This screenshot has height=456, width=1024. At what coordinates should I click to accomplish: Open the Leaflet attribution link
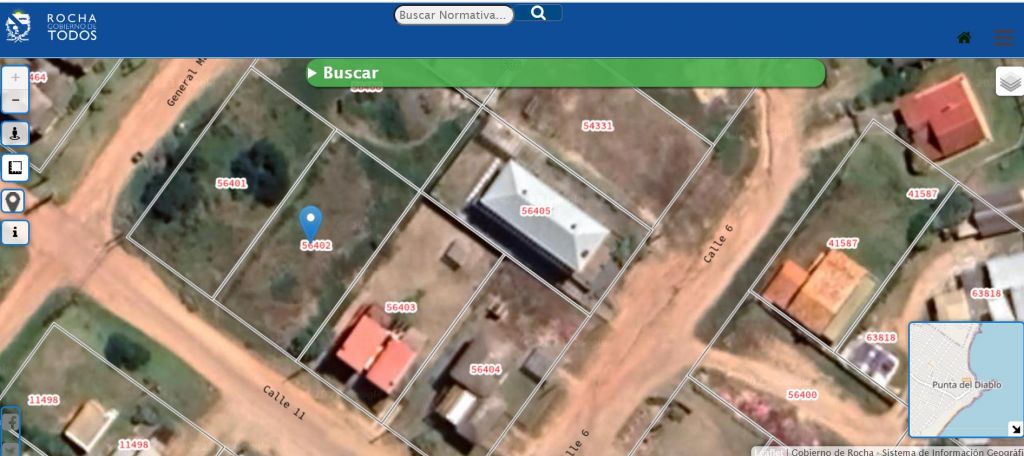[x=769, y=451]
